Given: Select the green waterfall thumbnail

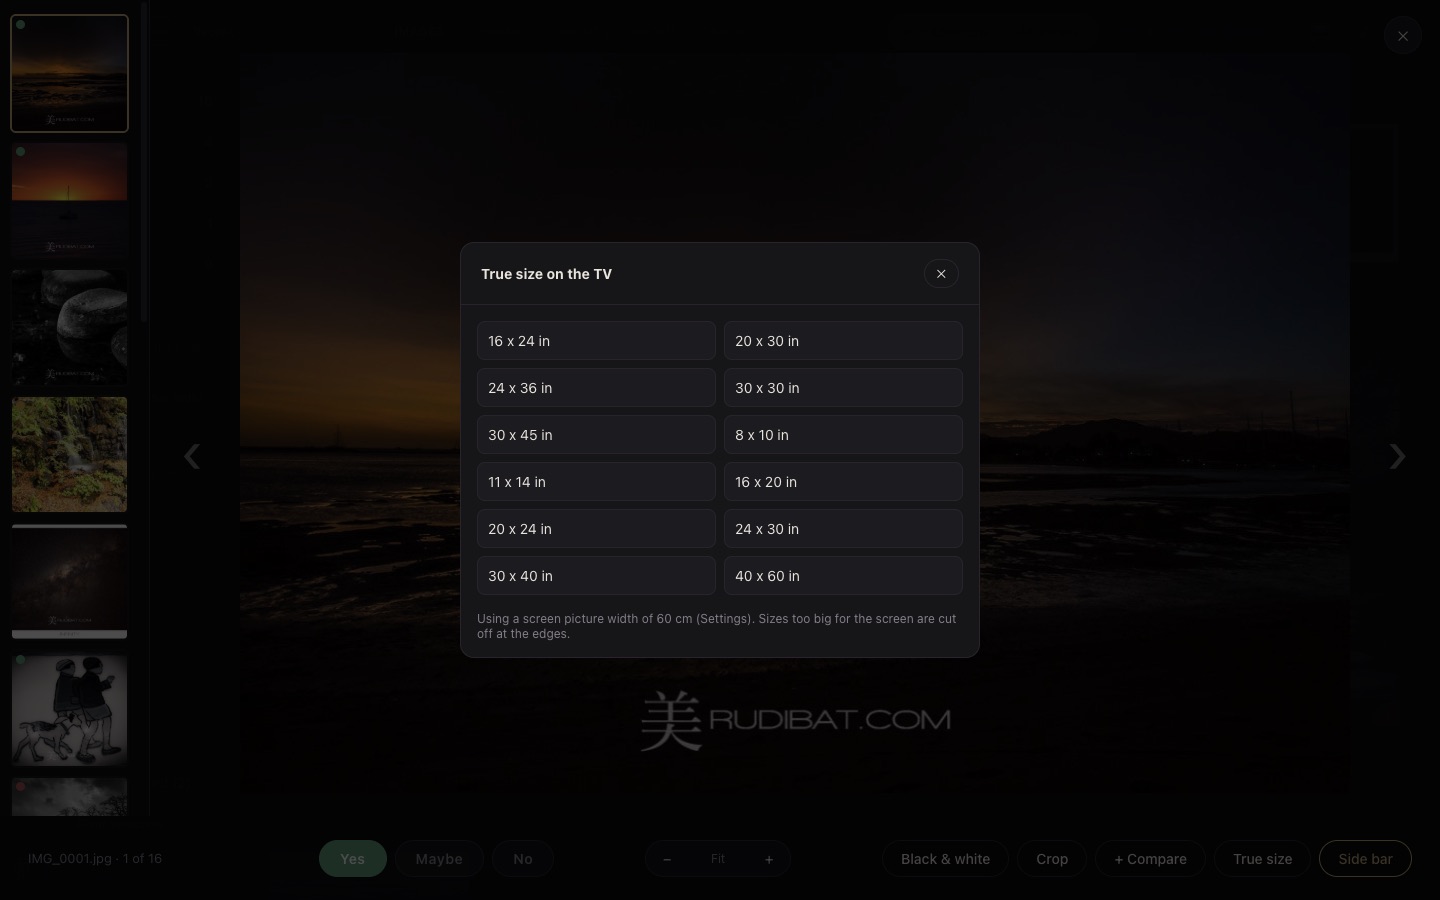Looking at the screenshot, I should pyautogui.click(x=69, y=454).
